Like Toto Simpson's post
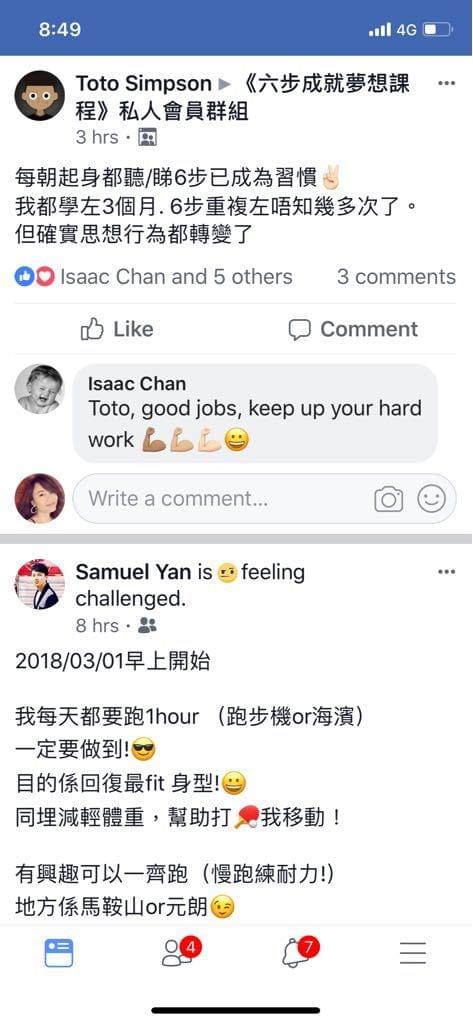473x1024 pixels. coord(116,329)
